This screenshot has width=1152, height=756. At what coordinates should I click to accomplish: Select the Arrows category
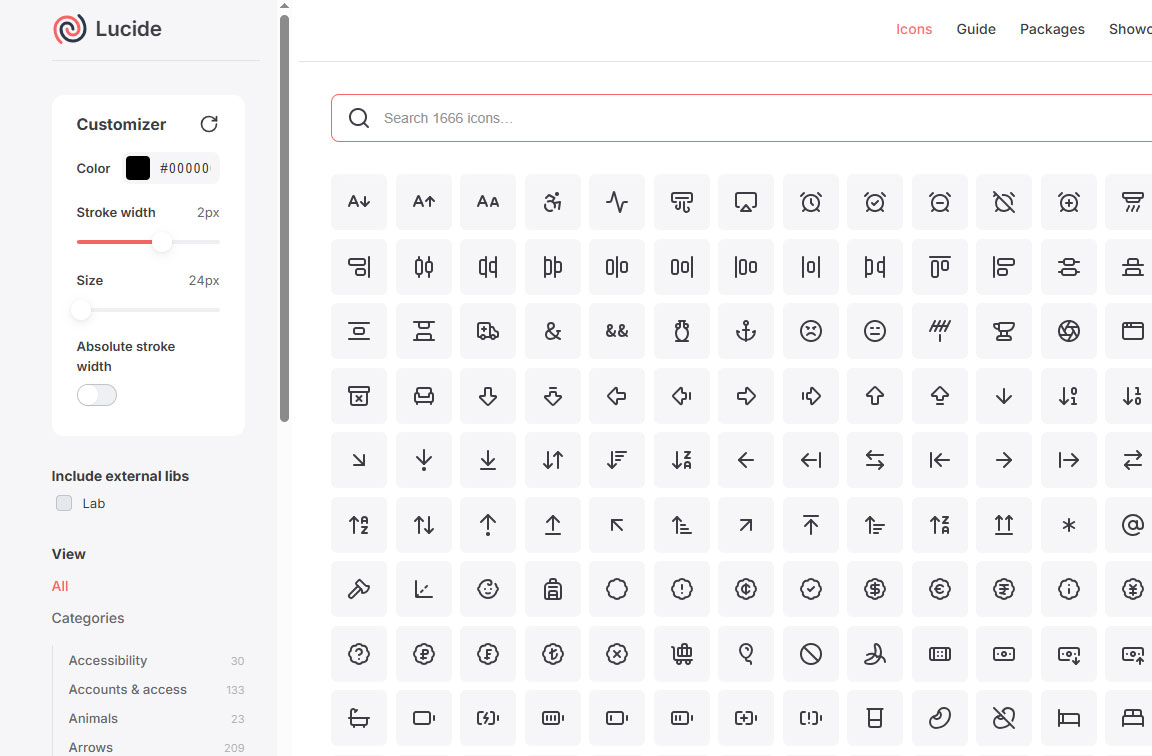coord(91,747)
